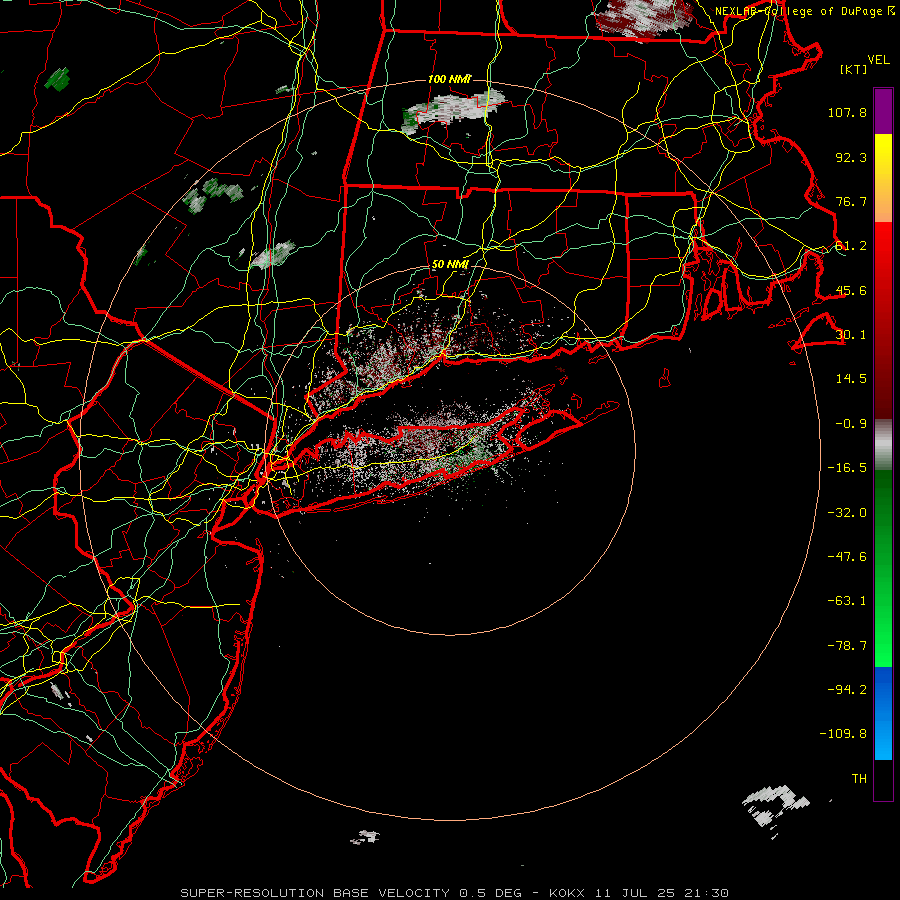This screenshot has height=900, width=900.
Task: Click the 30.1 scale value
Action: tap(851, 335)
